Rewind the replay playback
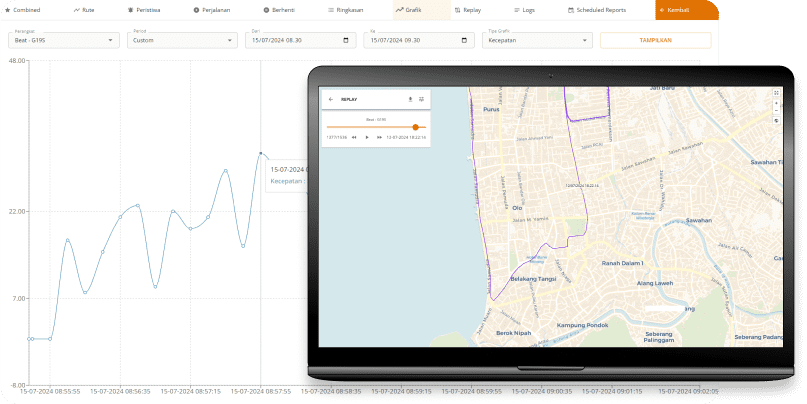The image size is (807, 404). 354,137
